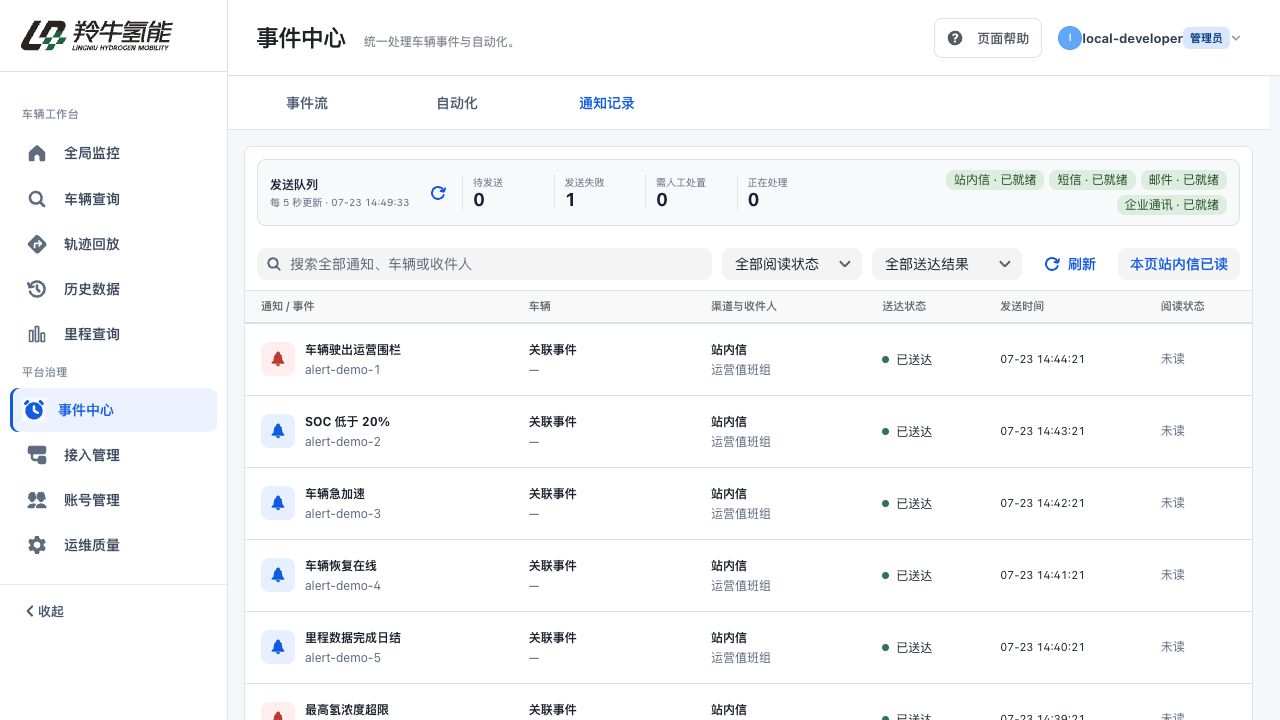Mark all read with 本页站内信已读
This screenshot has width=1280, height=720.
coord(1179,264)
